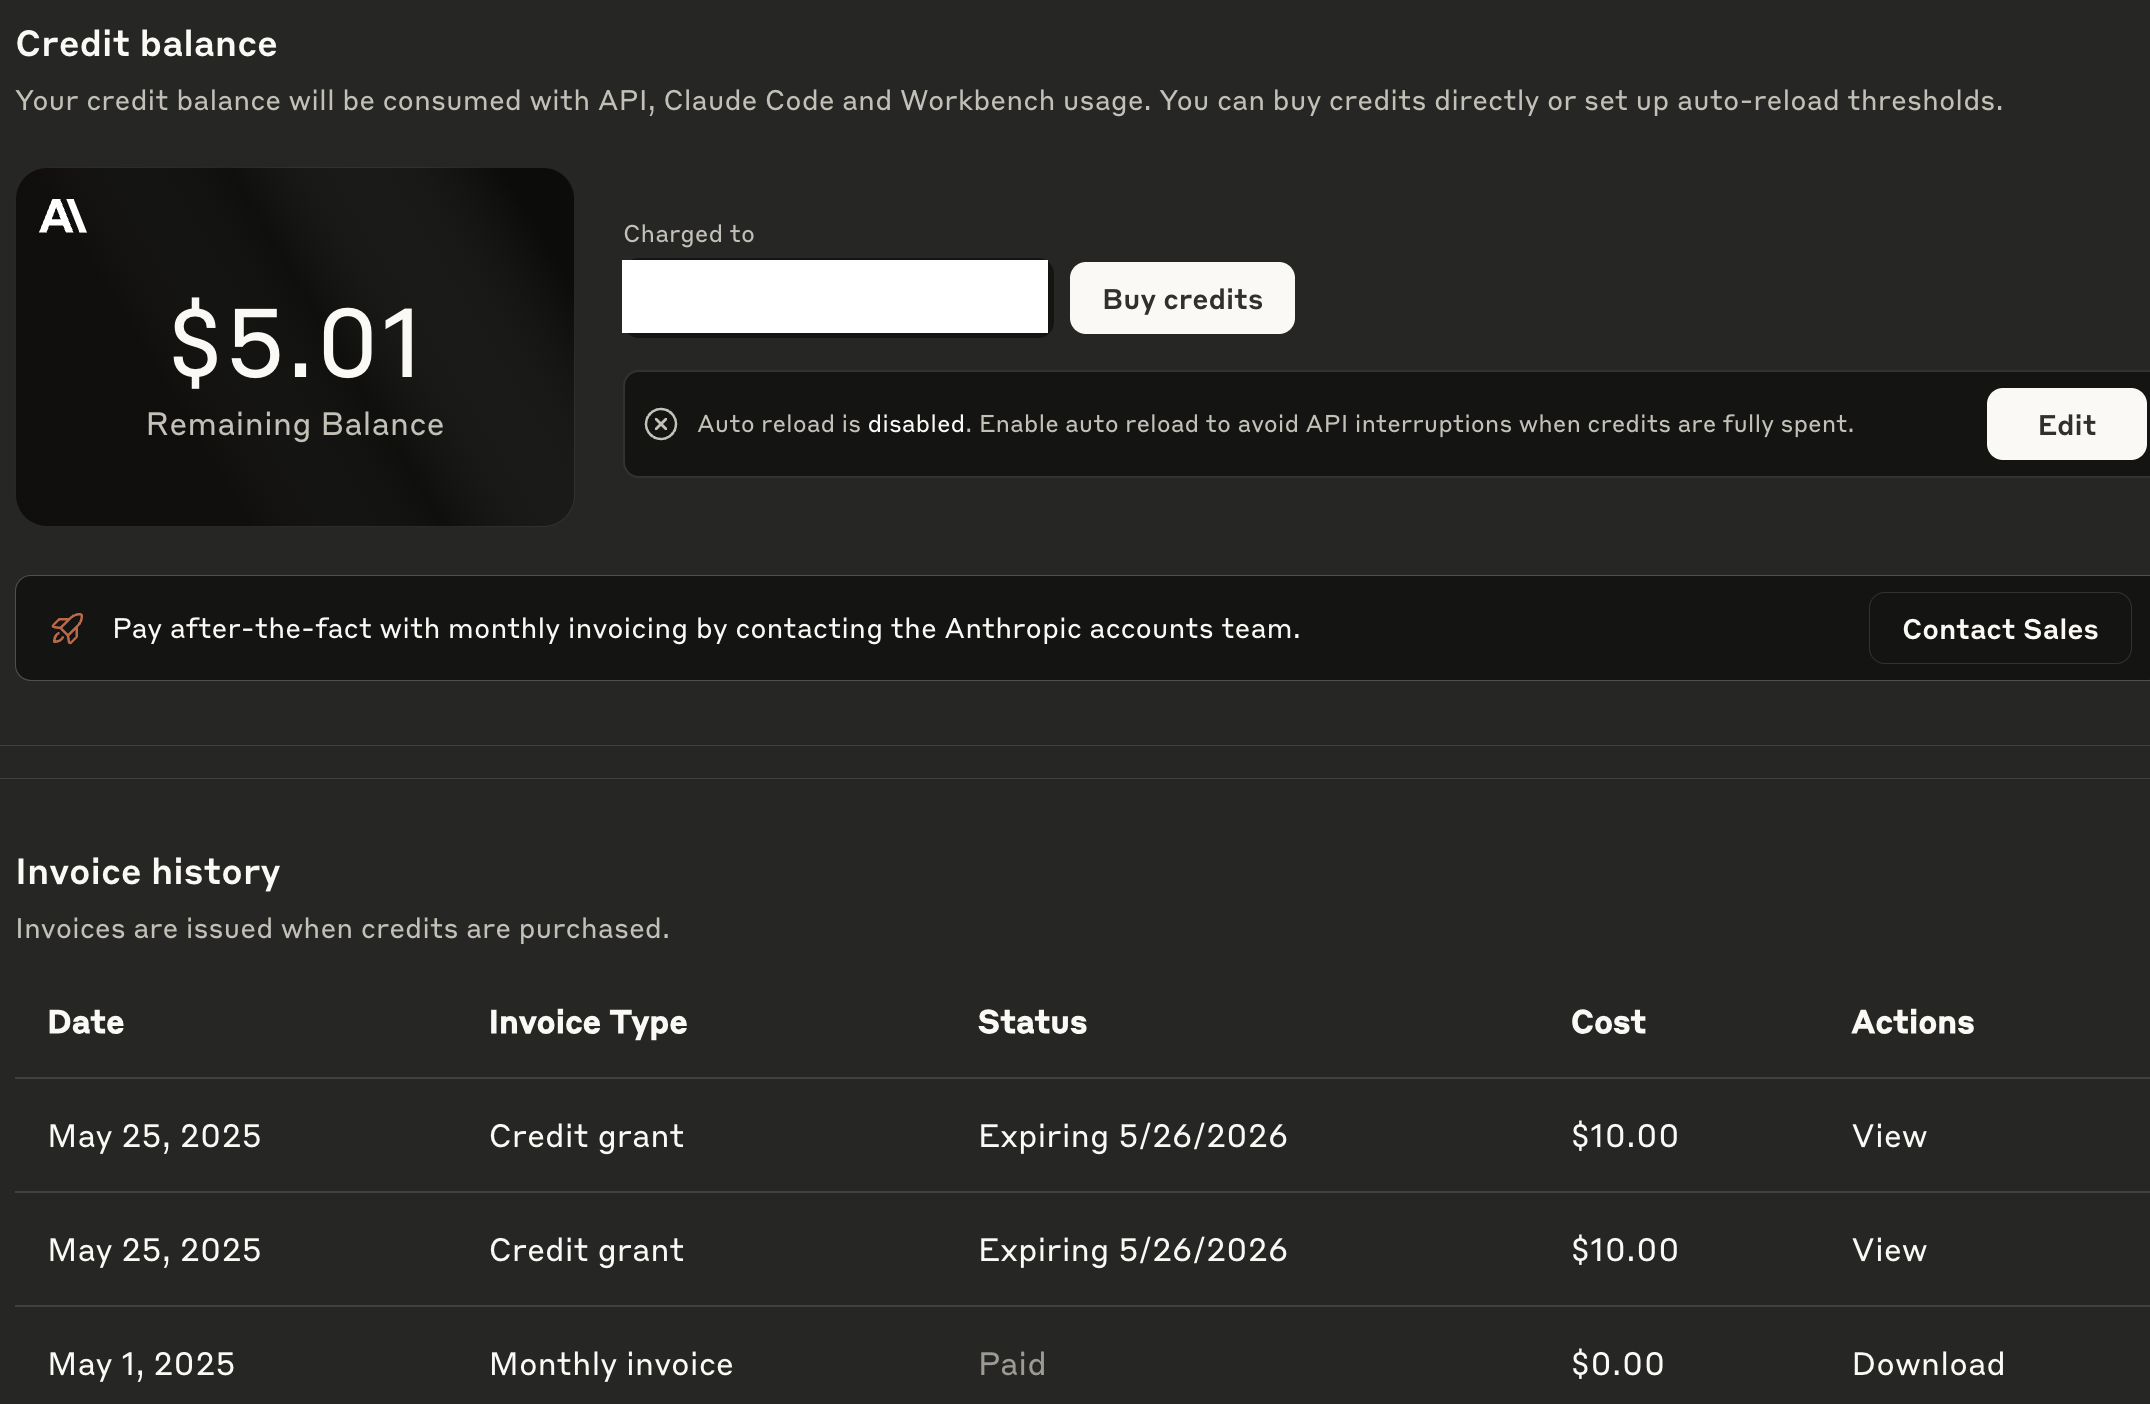The image size is (2150, 1404).
Task: Click the $0.00 cost cell
Action: click(x=1617, y=1364)
